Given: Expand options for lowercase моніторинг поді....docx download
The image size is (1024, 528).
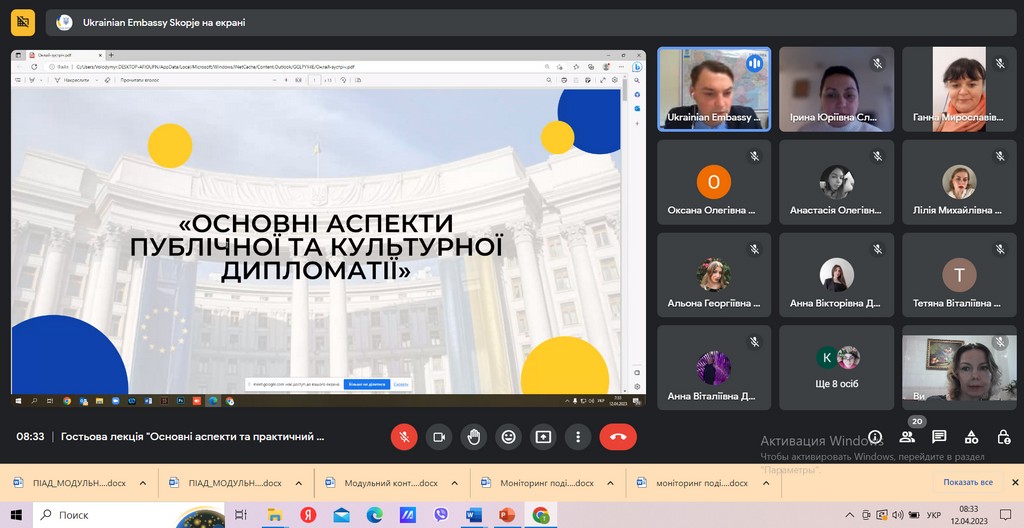Looking at the screenshot, I should click(767, 483).
